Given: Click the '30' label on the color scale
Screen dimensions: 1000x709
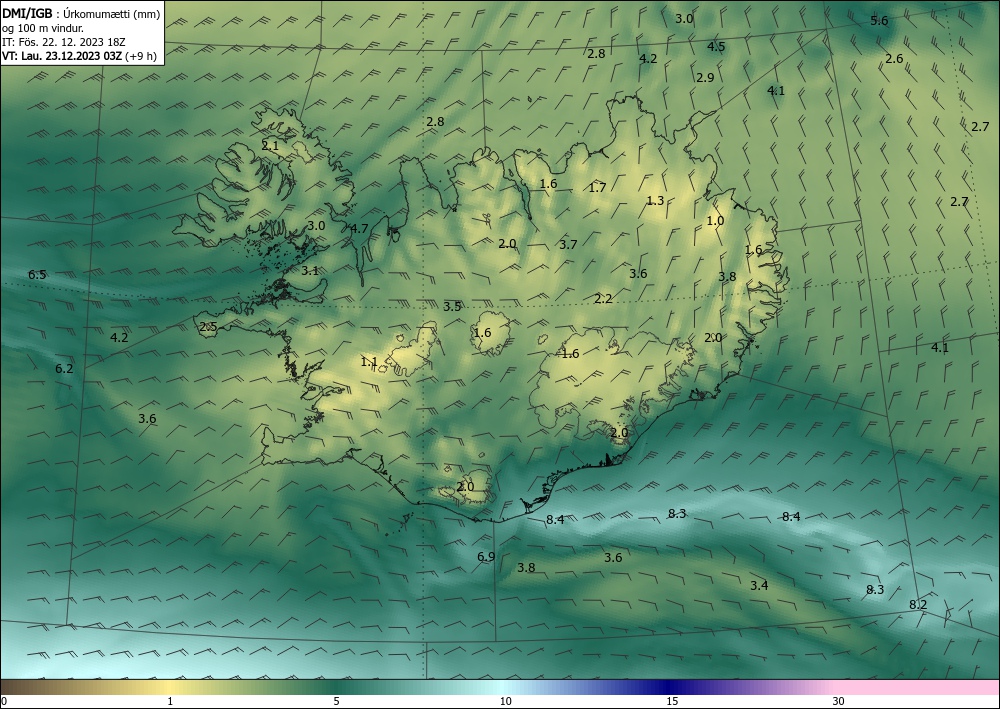Looking at the screenshot, I should point(838,701).
